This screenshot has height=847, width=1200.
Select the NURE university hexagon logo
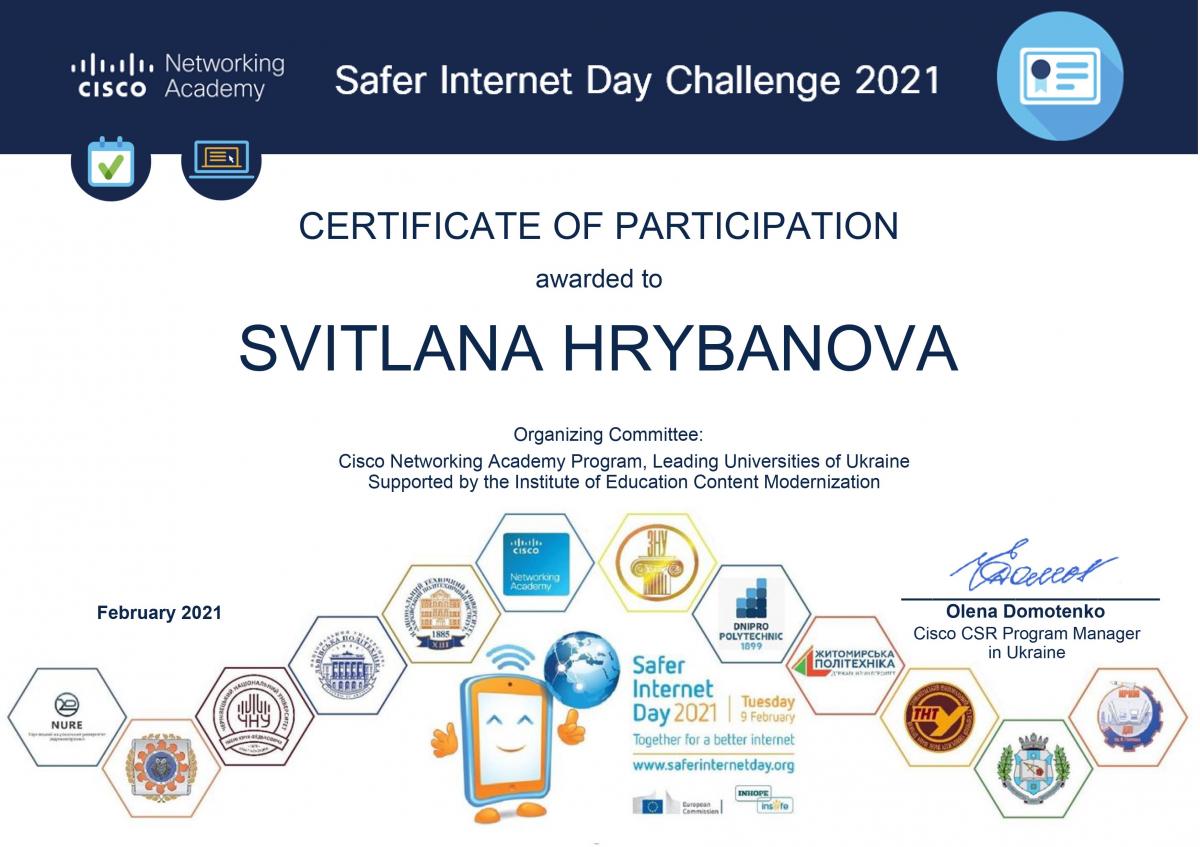point(67,717)
